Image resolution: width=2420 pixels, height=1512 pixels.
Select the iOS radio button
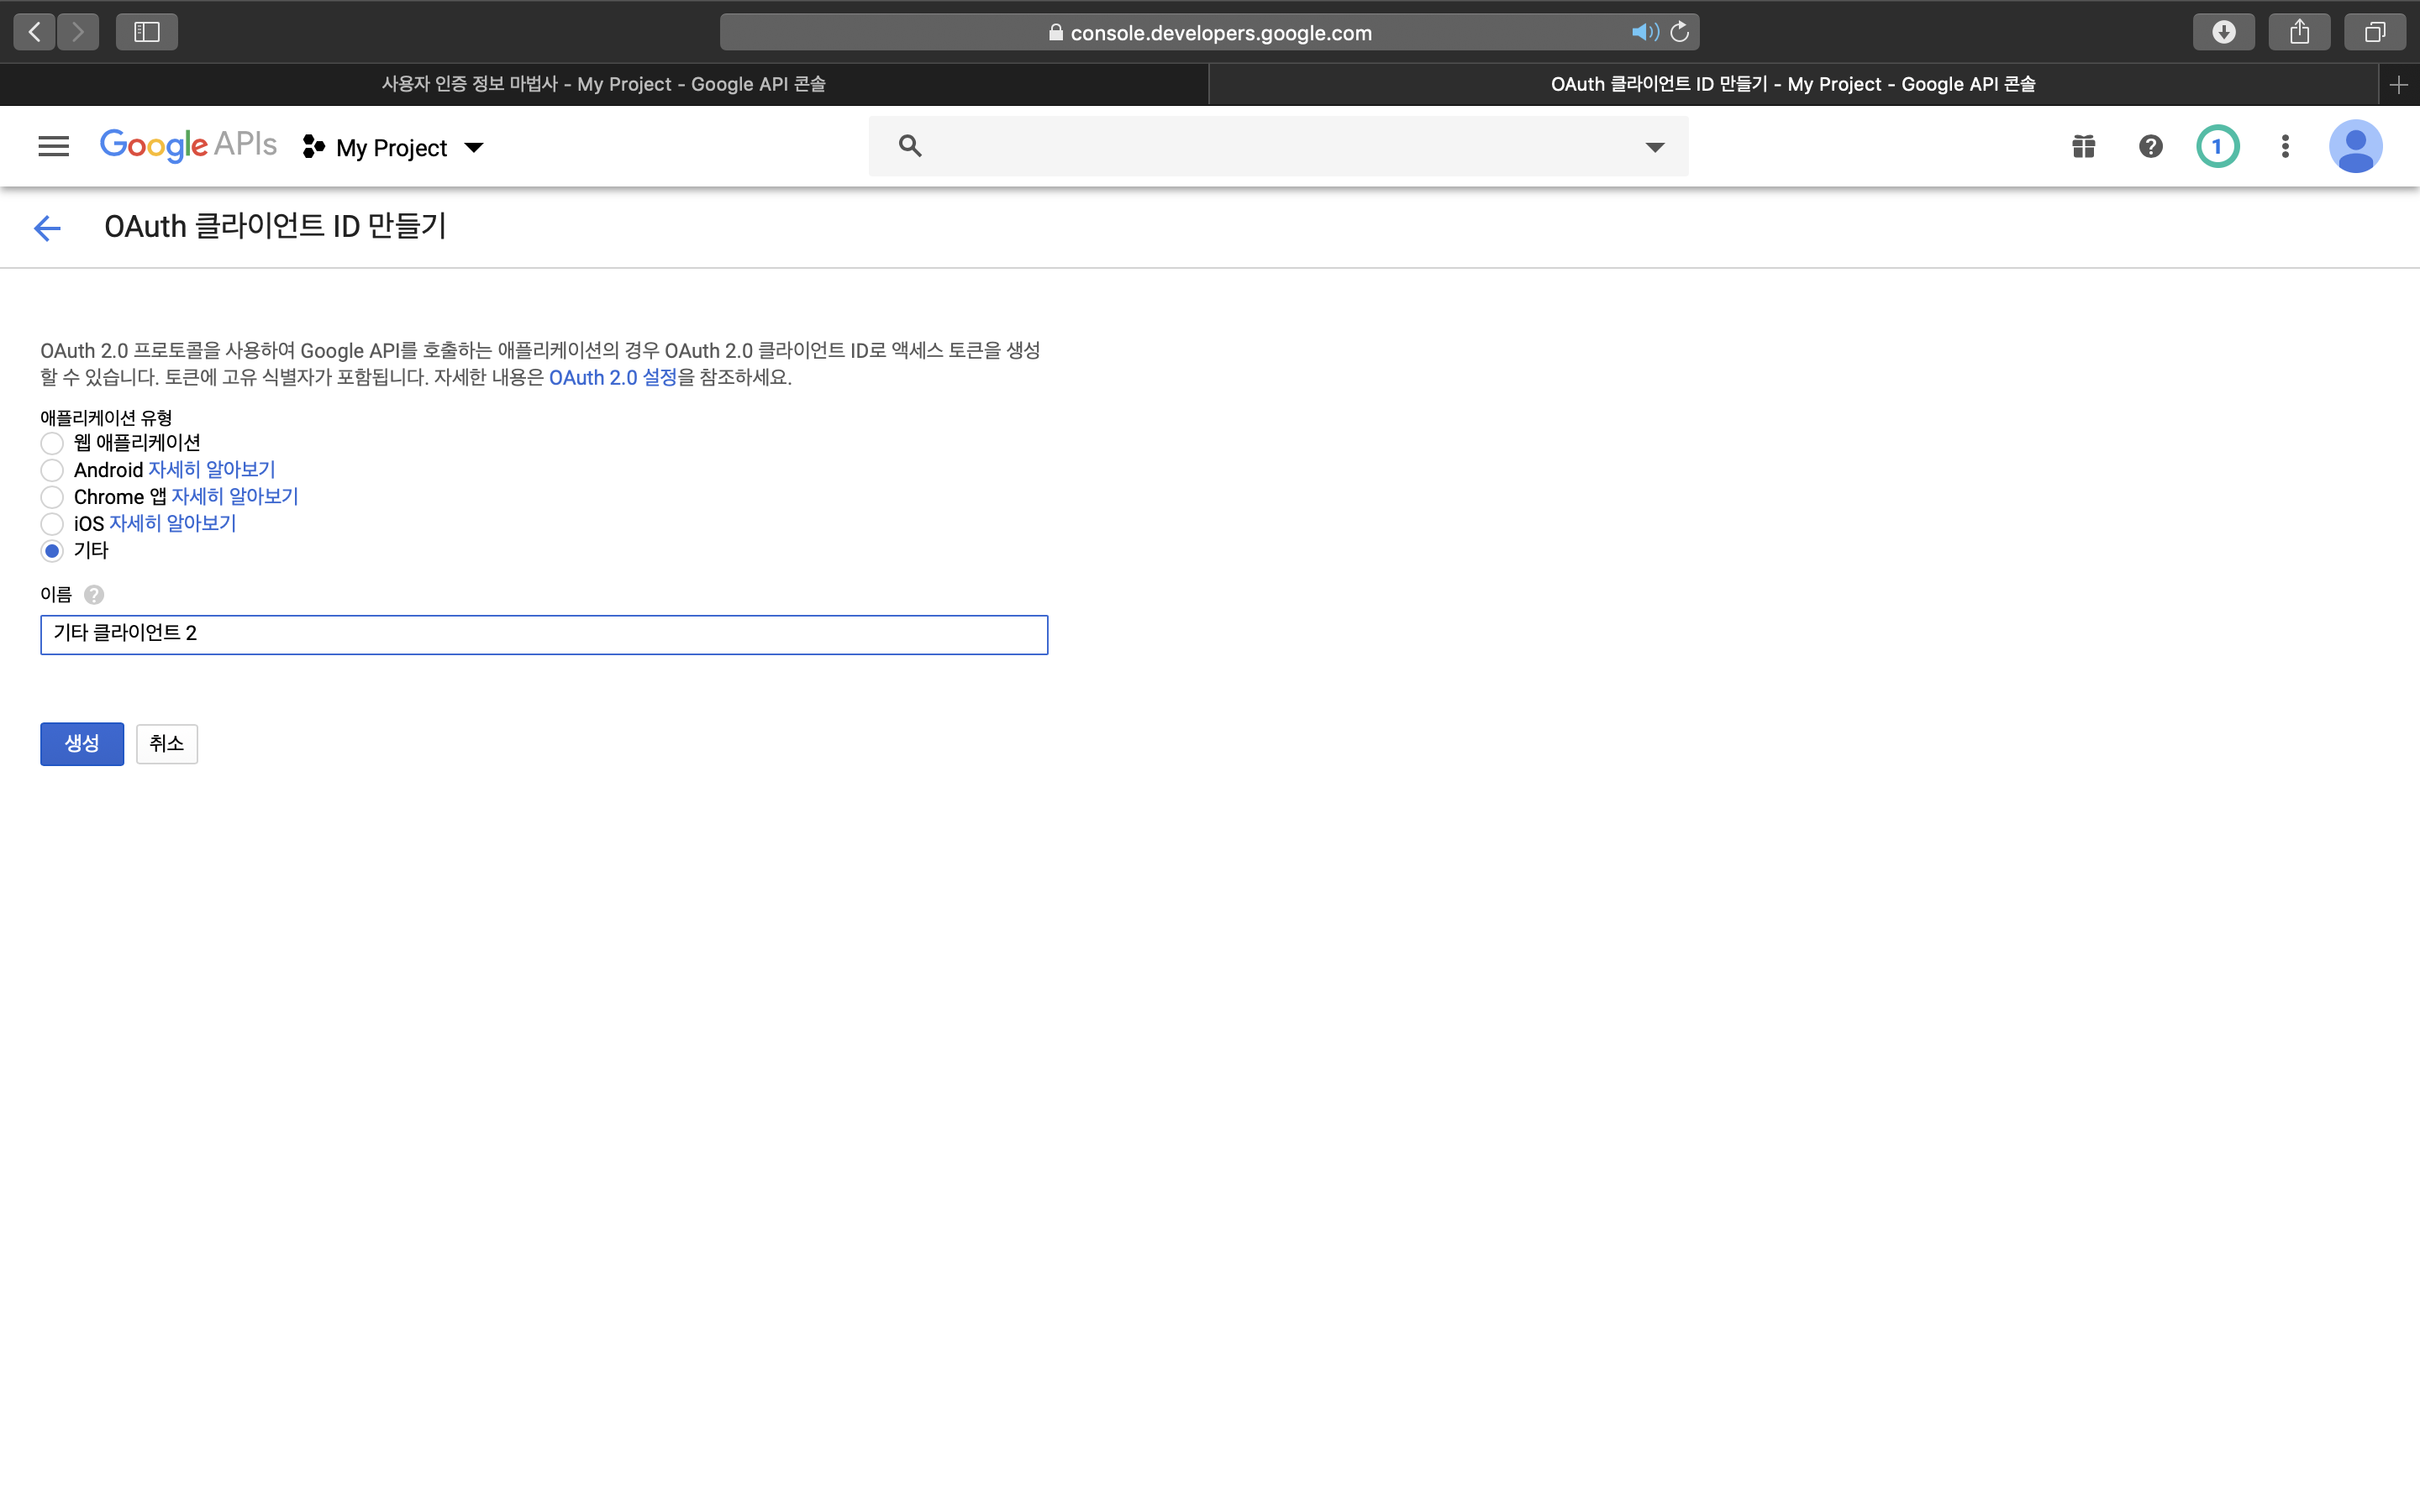(52, 524)
